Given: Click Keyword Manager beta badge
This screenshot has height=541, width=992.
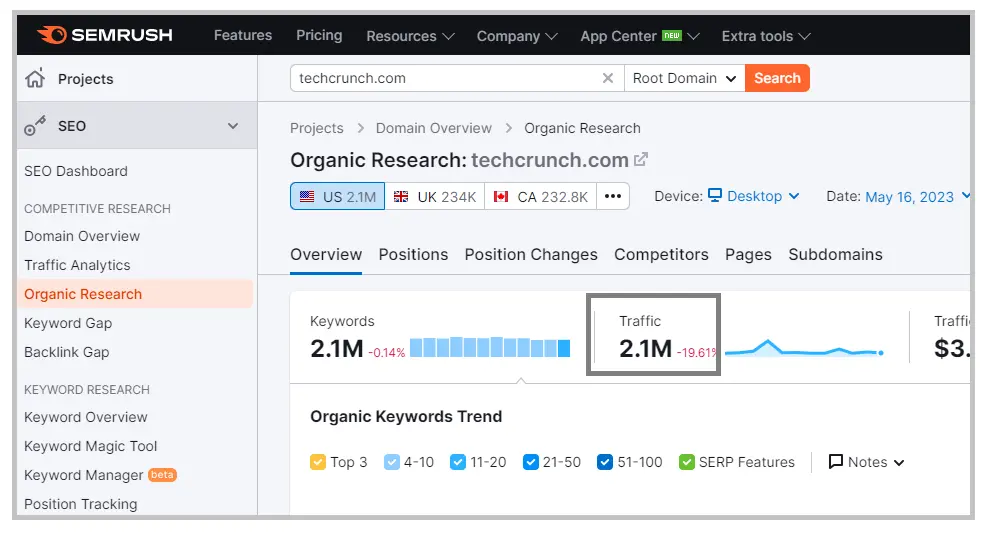Looking at the screenshot, I should tap(162, 475).
